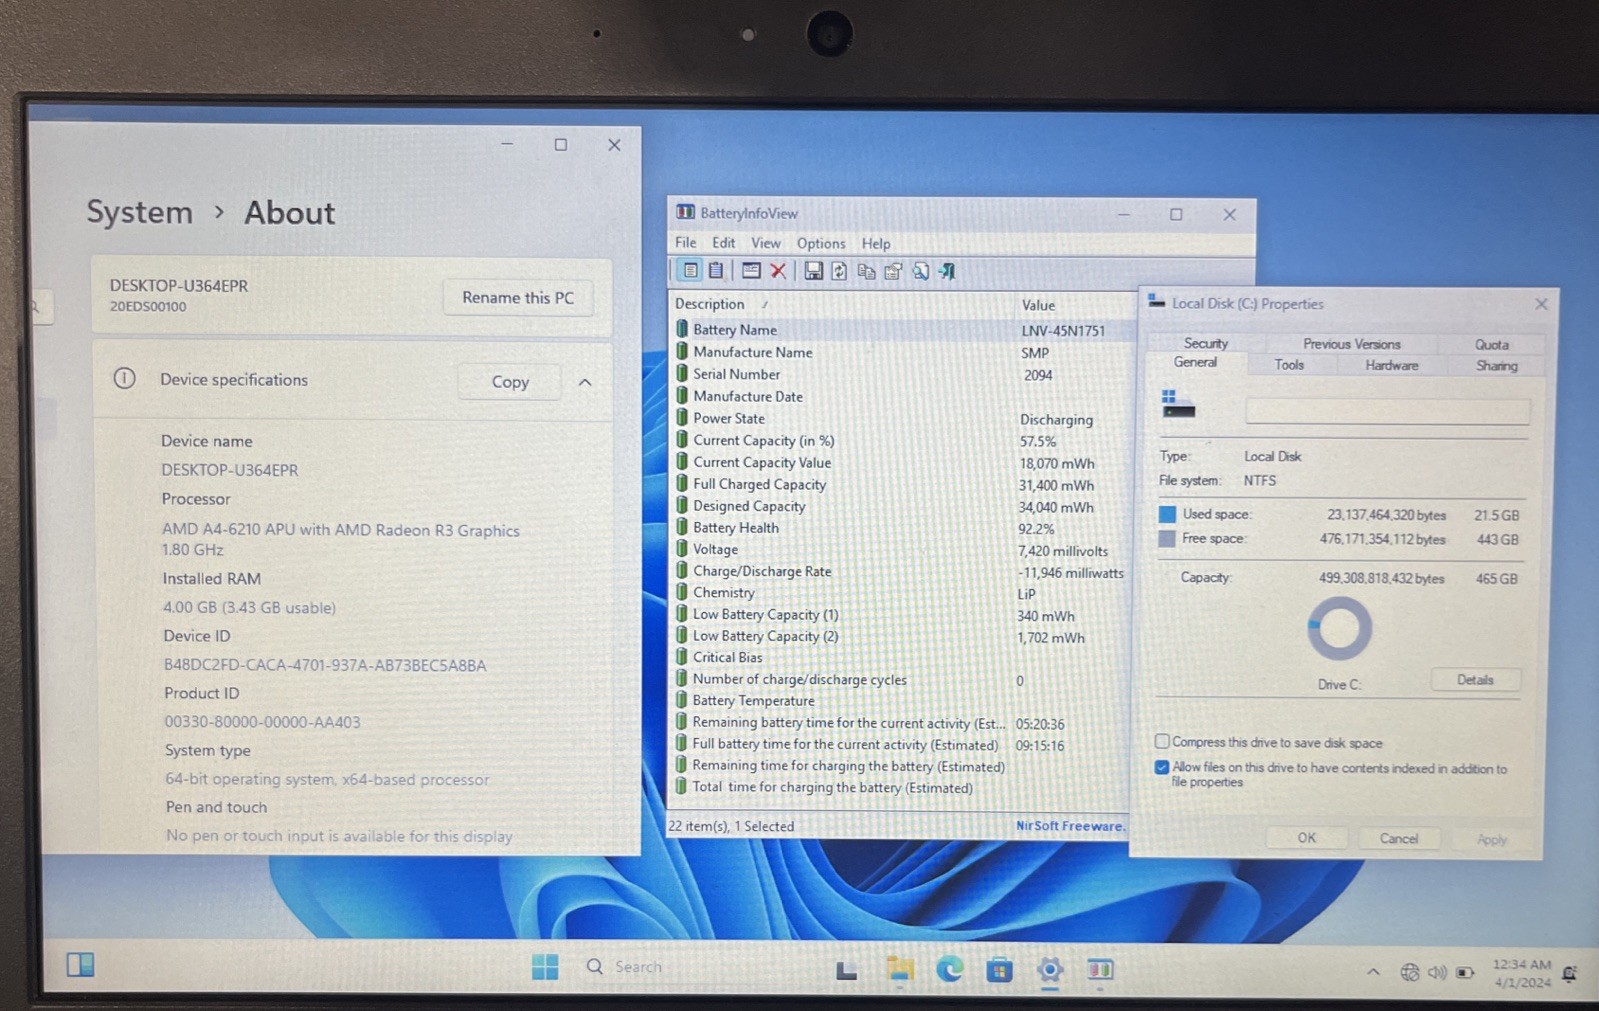This screenshot has width=1599, height=1011.
Task: Select the General tab in Properties
Action: (1195, 362)
